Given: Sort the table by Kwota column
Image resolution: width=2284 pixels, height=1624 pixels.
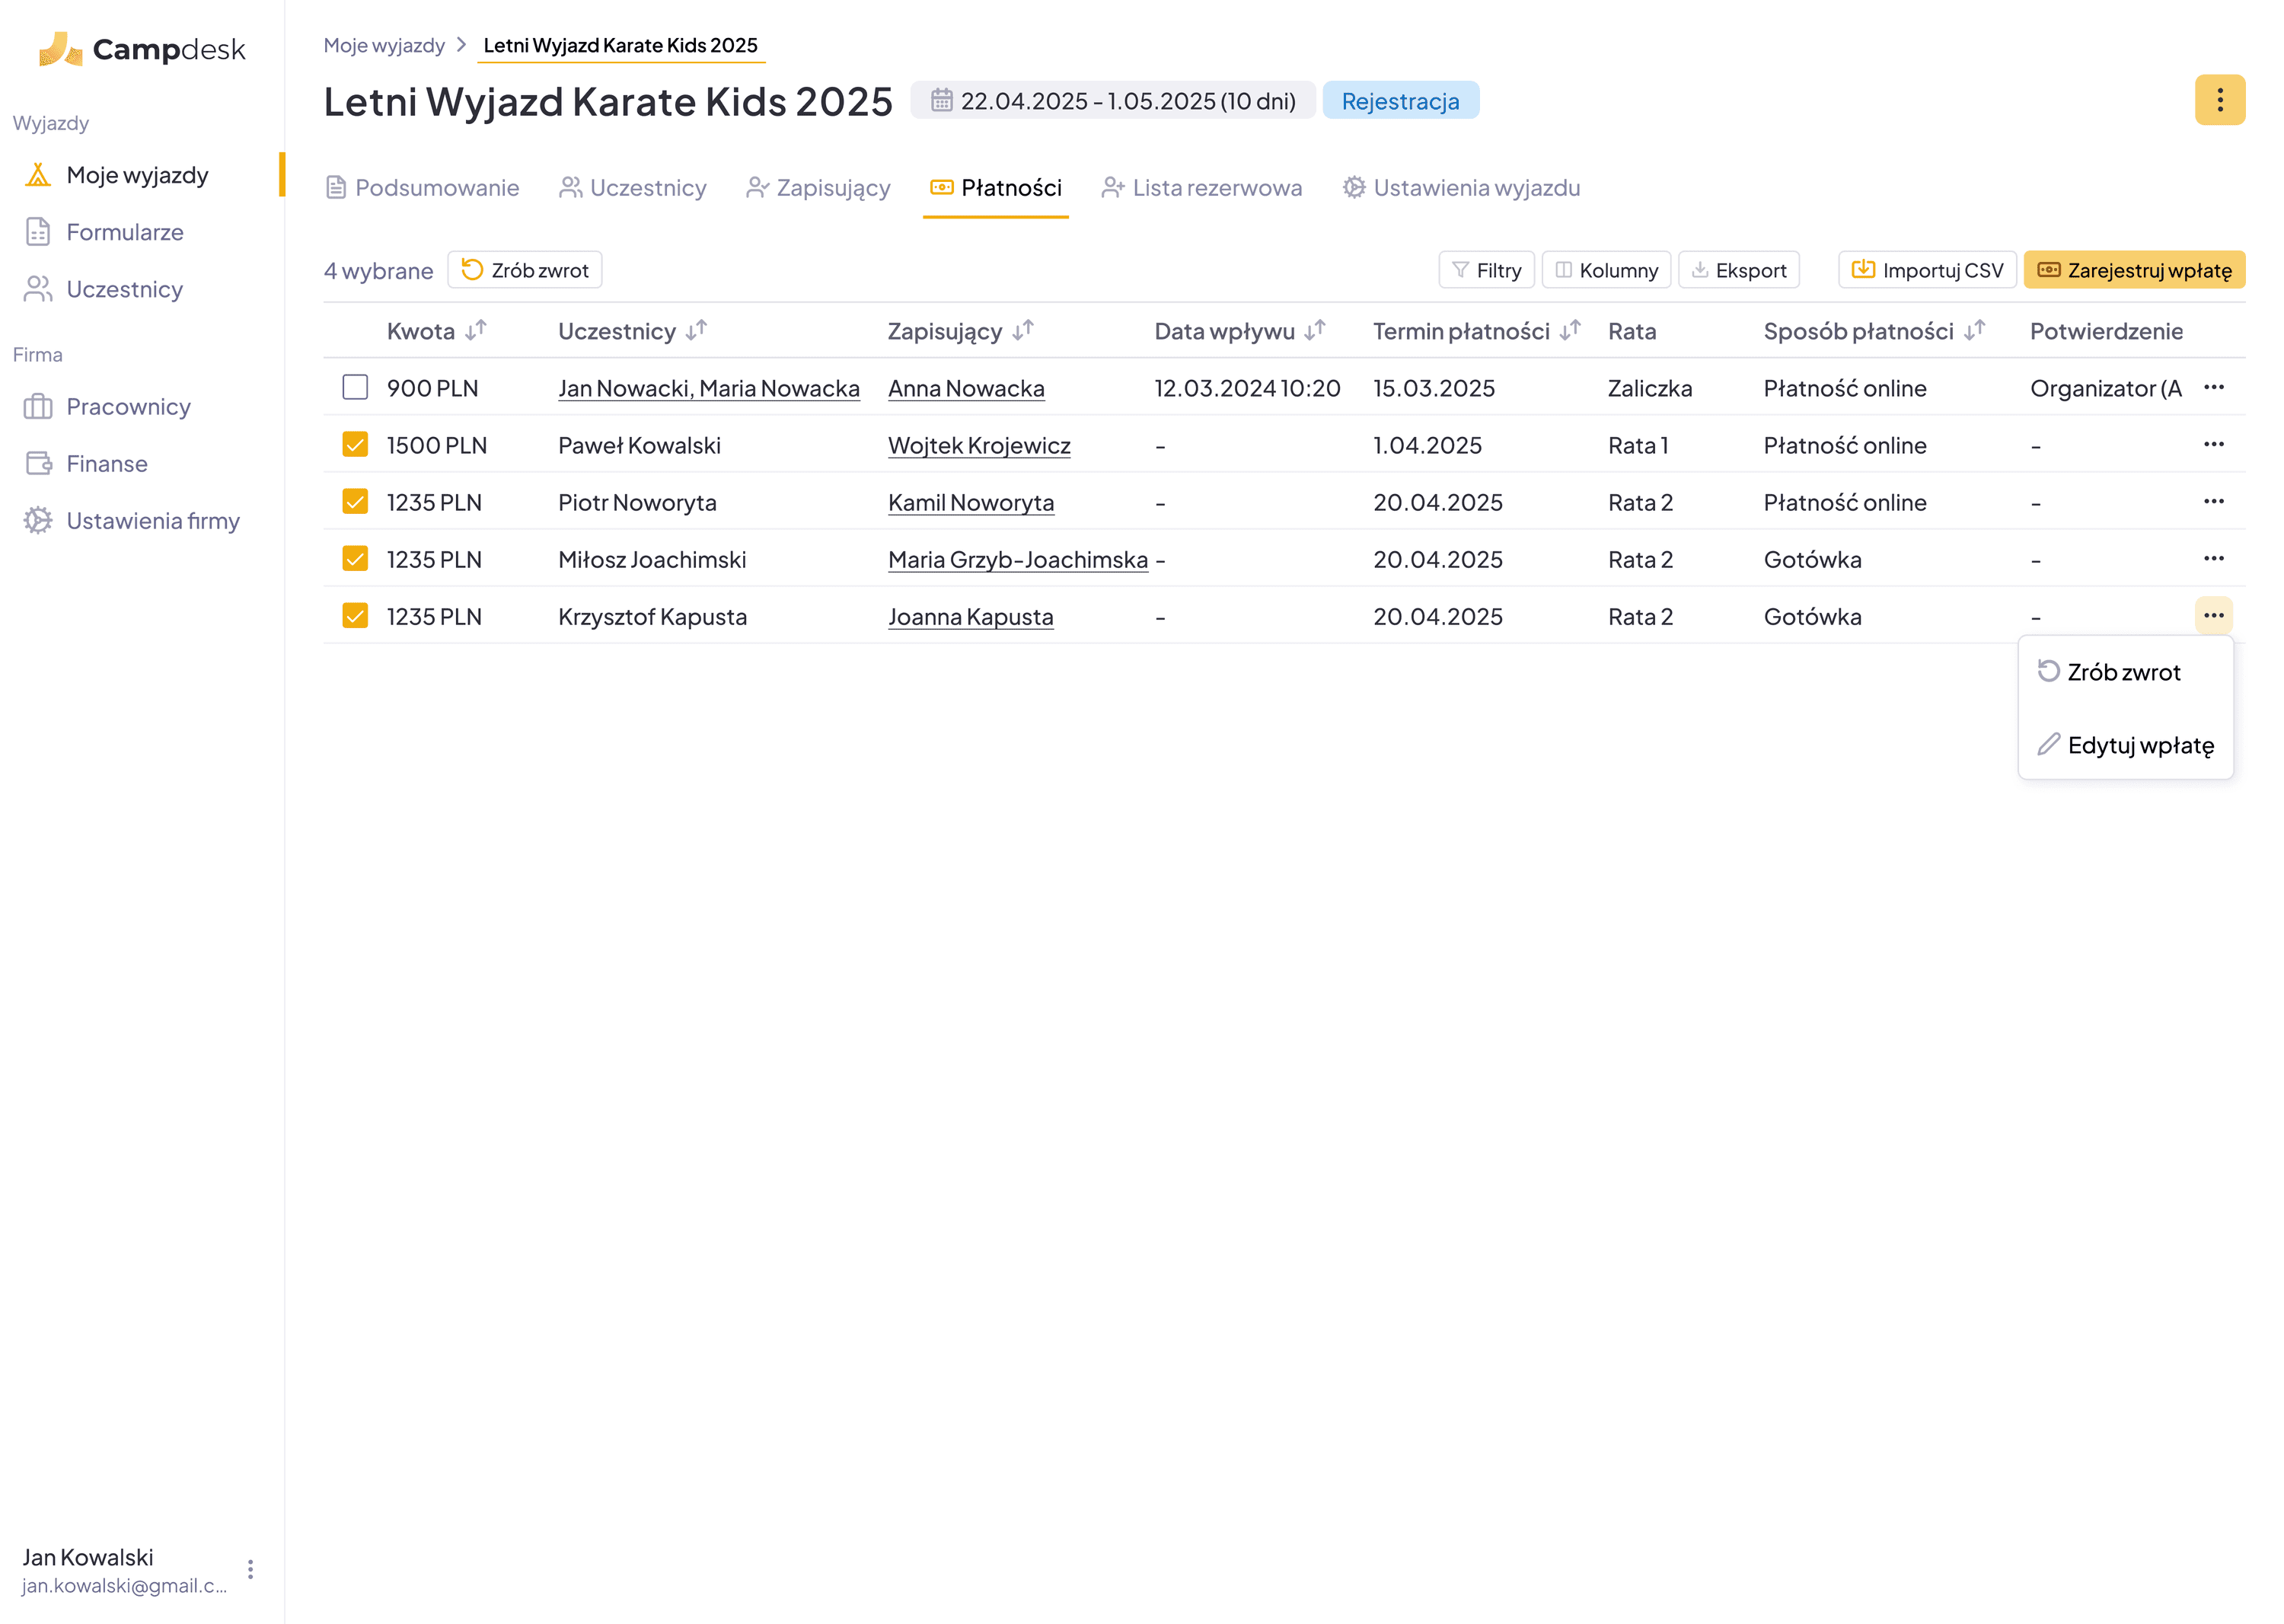Looking at the screenshot, I should tap(476, 330).
